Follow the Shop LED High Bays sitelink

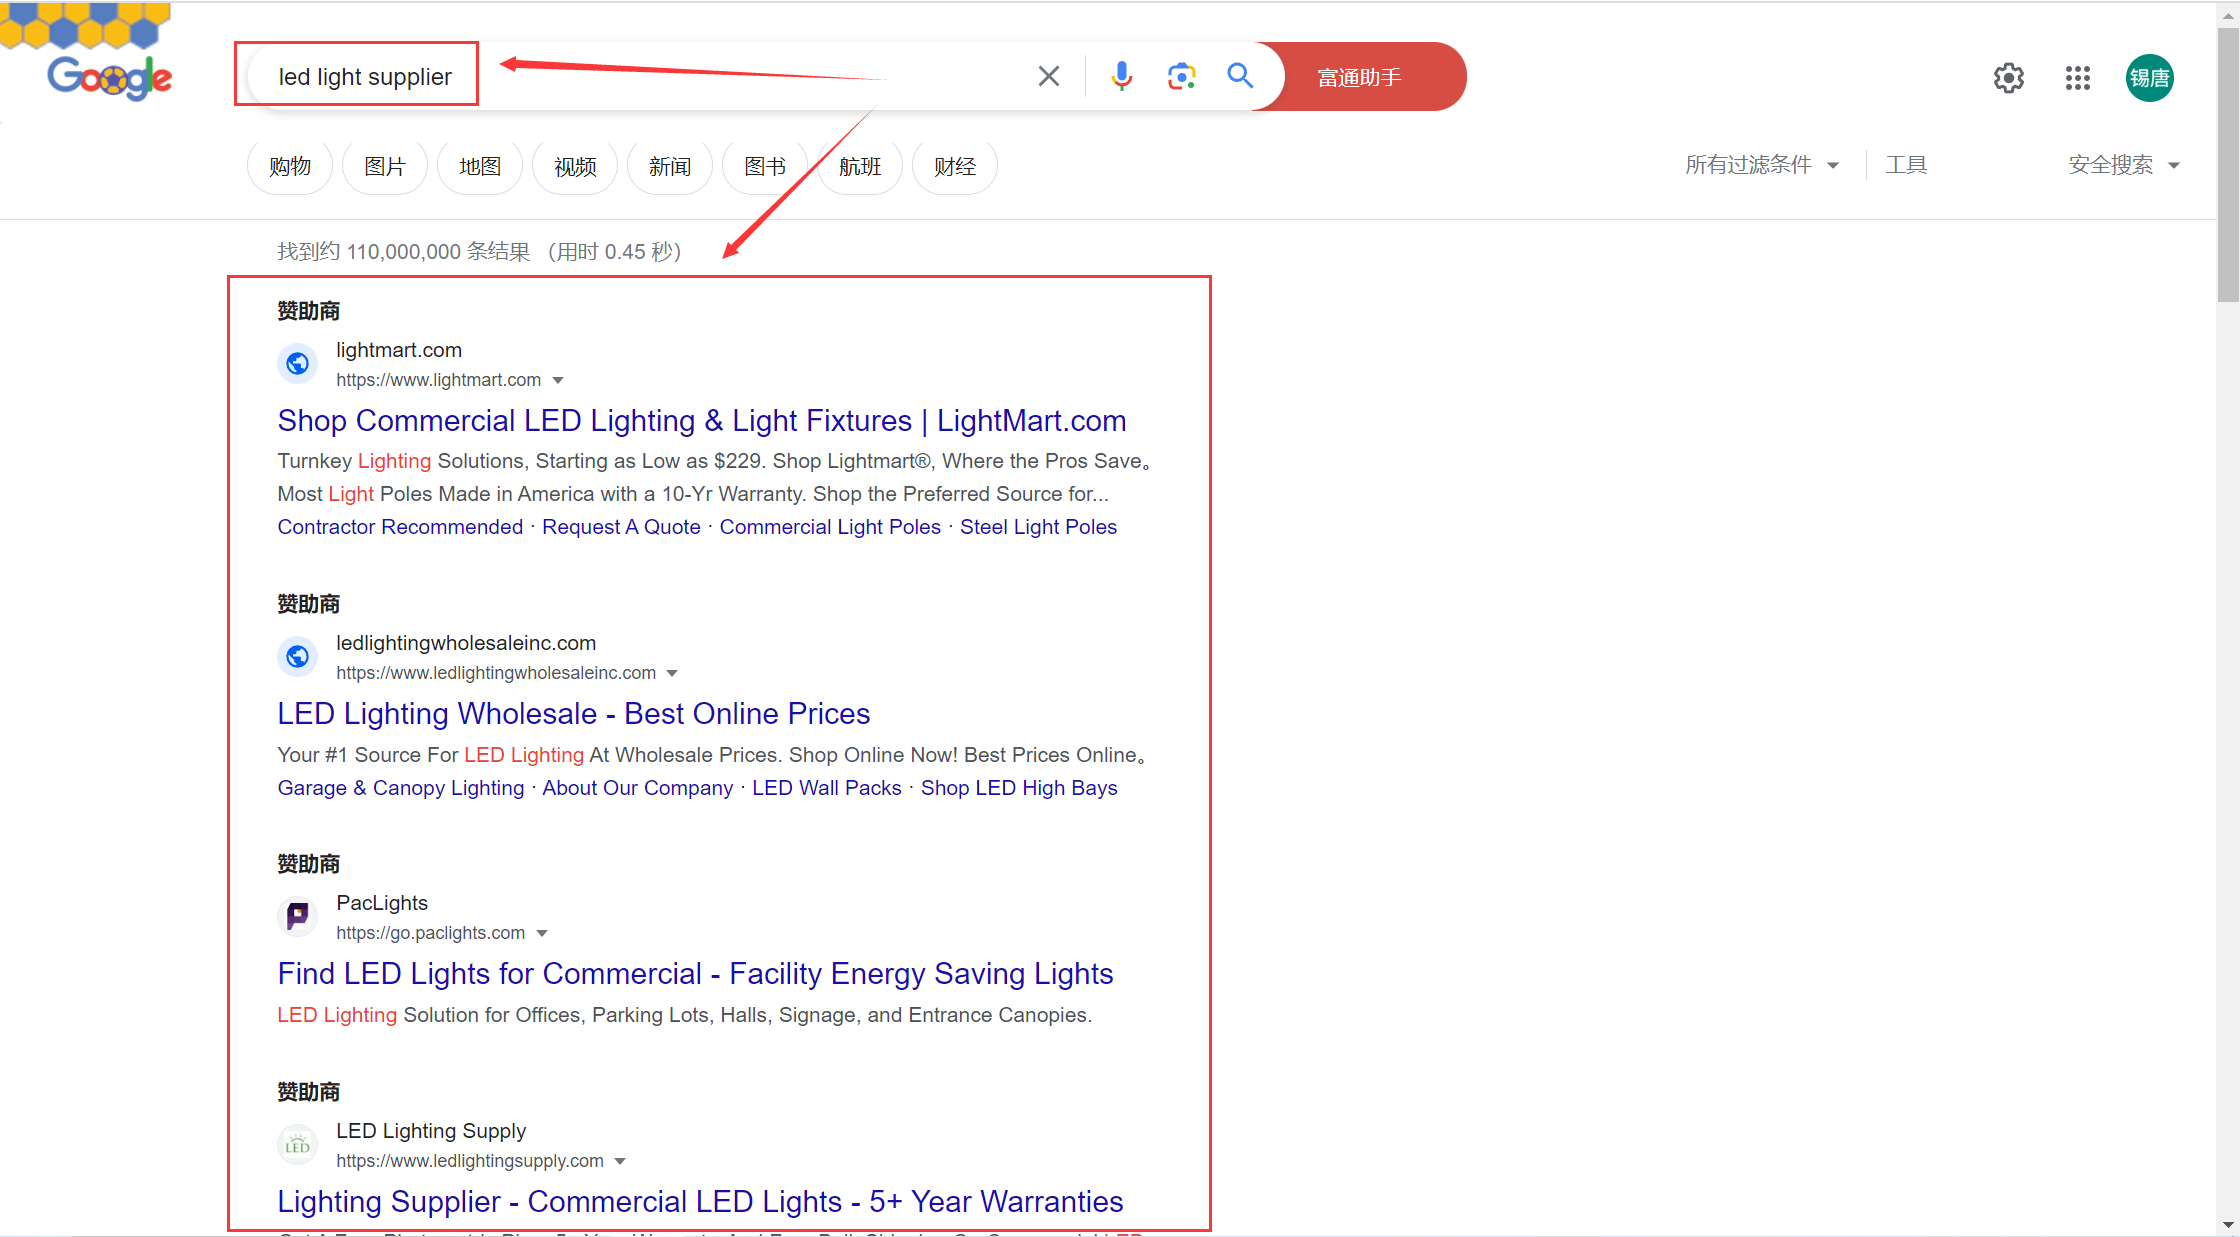(x=1019, y=788)
